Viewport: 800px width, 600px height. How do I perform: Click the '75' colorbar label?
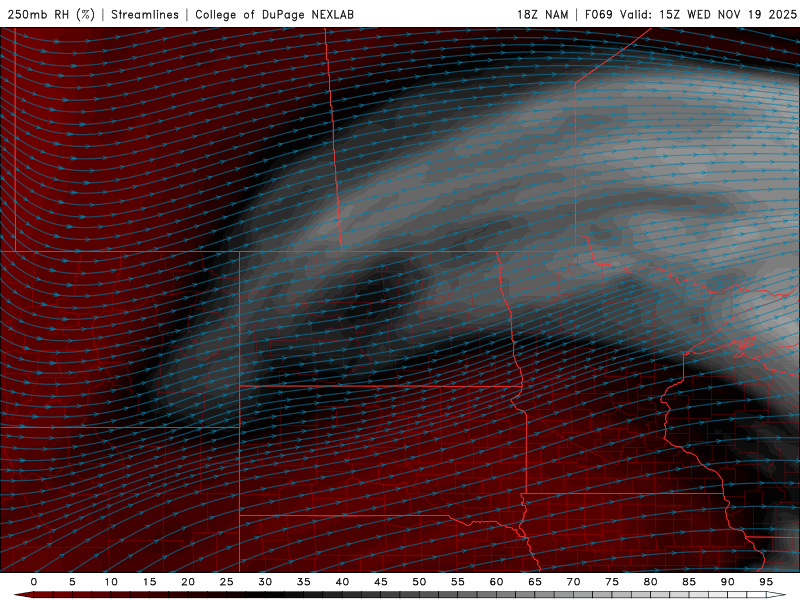[x=612, y=582]
